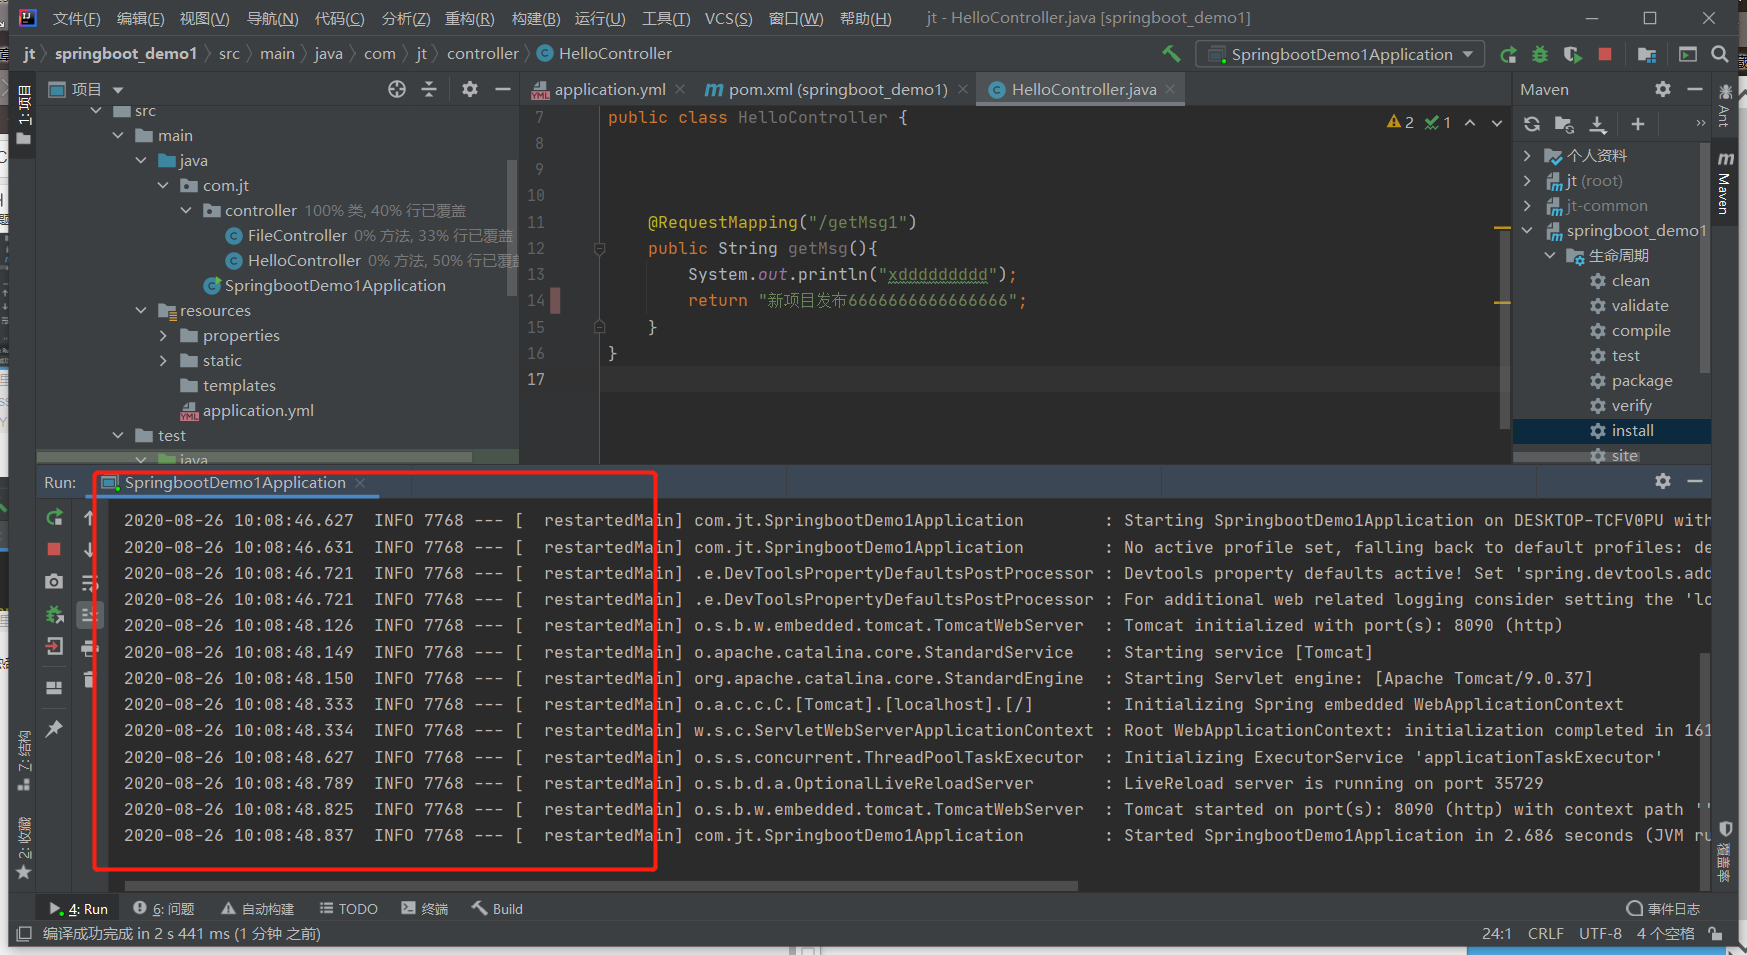Screen dimensions: 1747x955
Task: Open Run panel settings gear
Action: pyautogui.click(x=1663, y=481)
